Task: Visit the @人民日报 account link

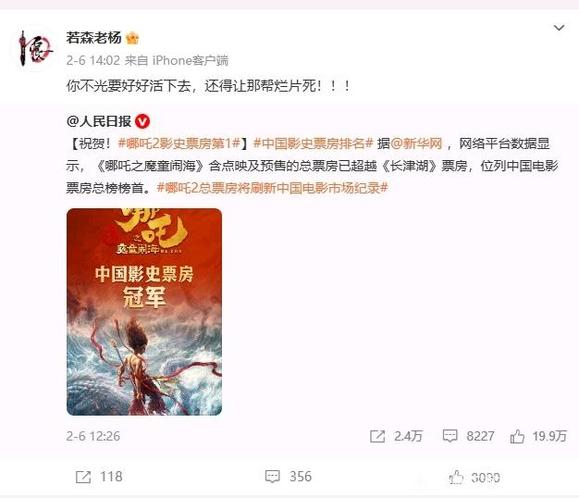Action: click(x=99, y=121)
